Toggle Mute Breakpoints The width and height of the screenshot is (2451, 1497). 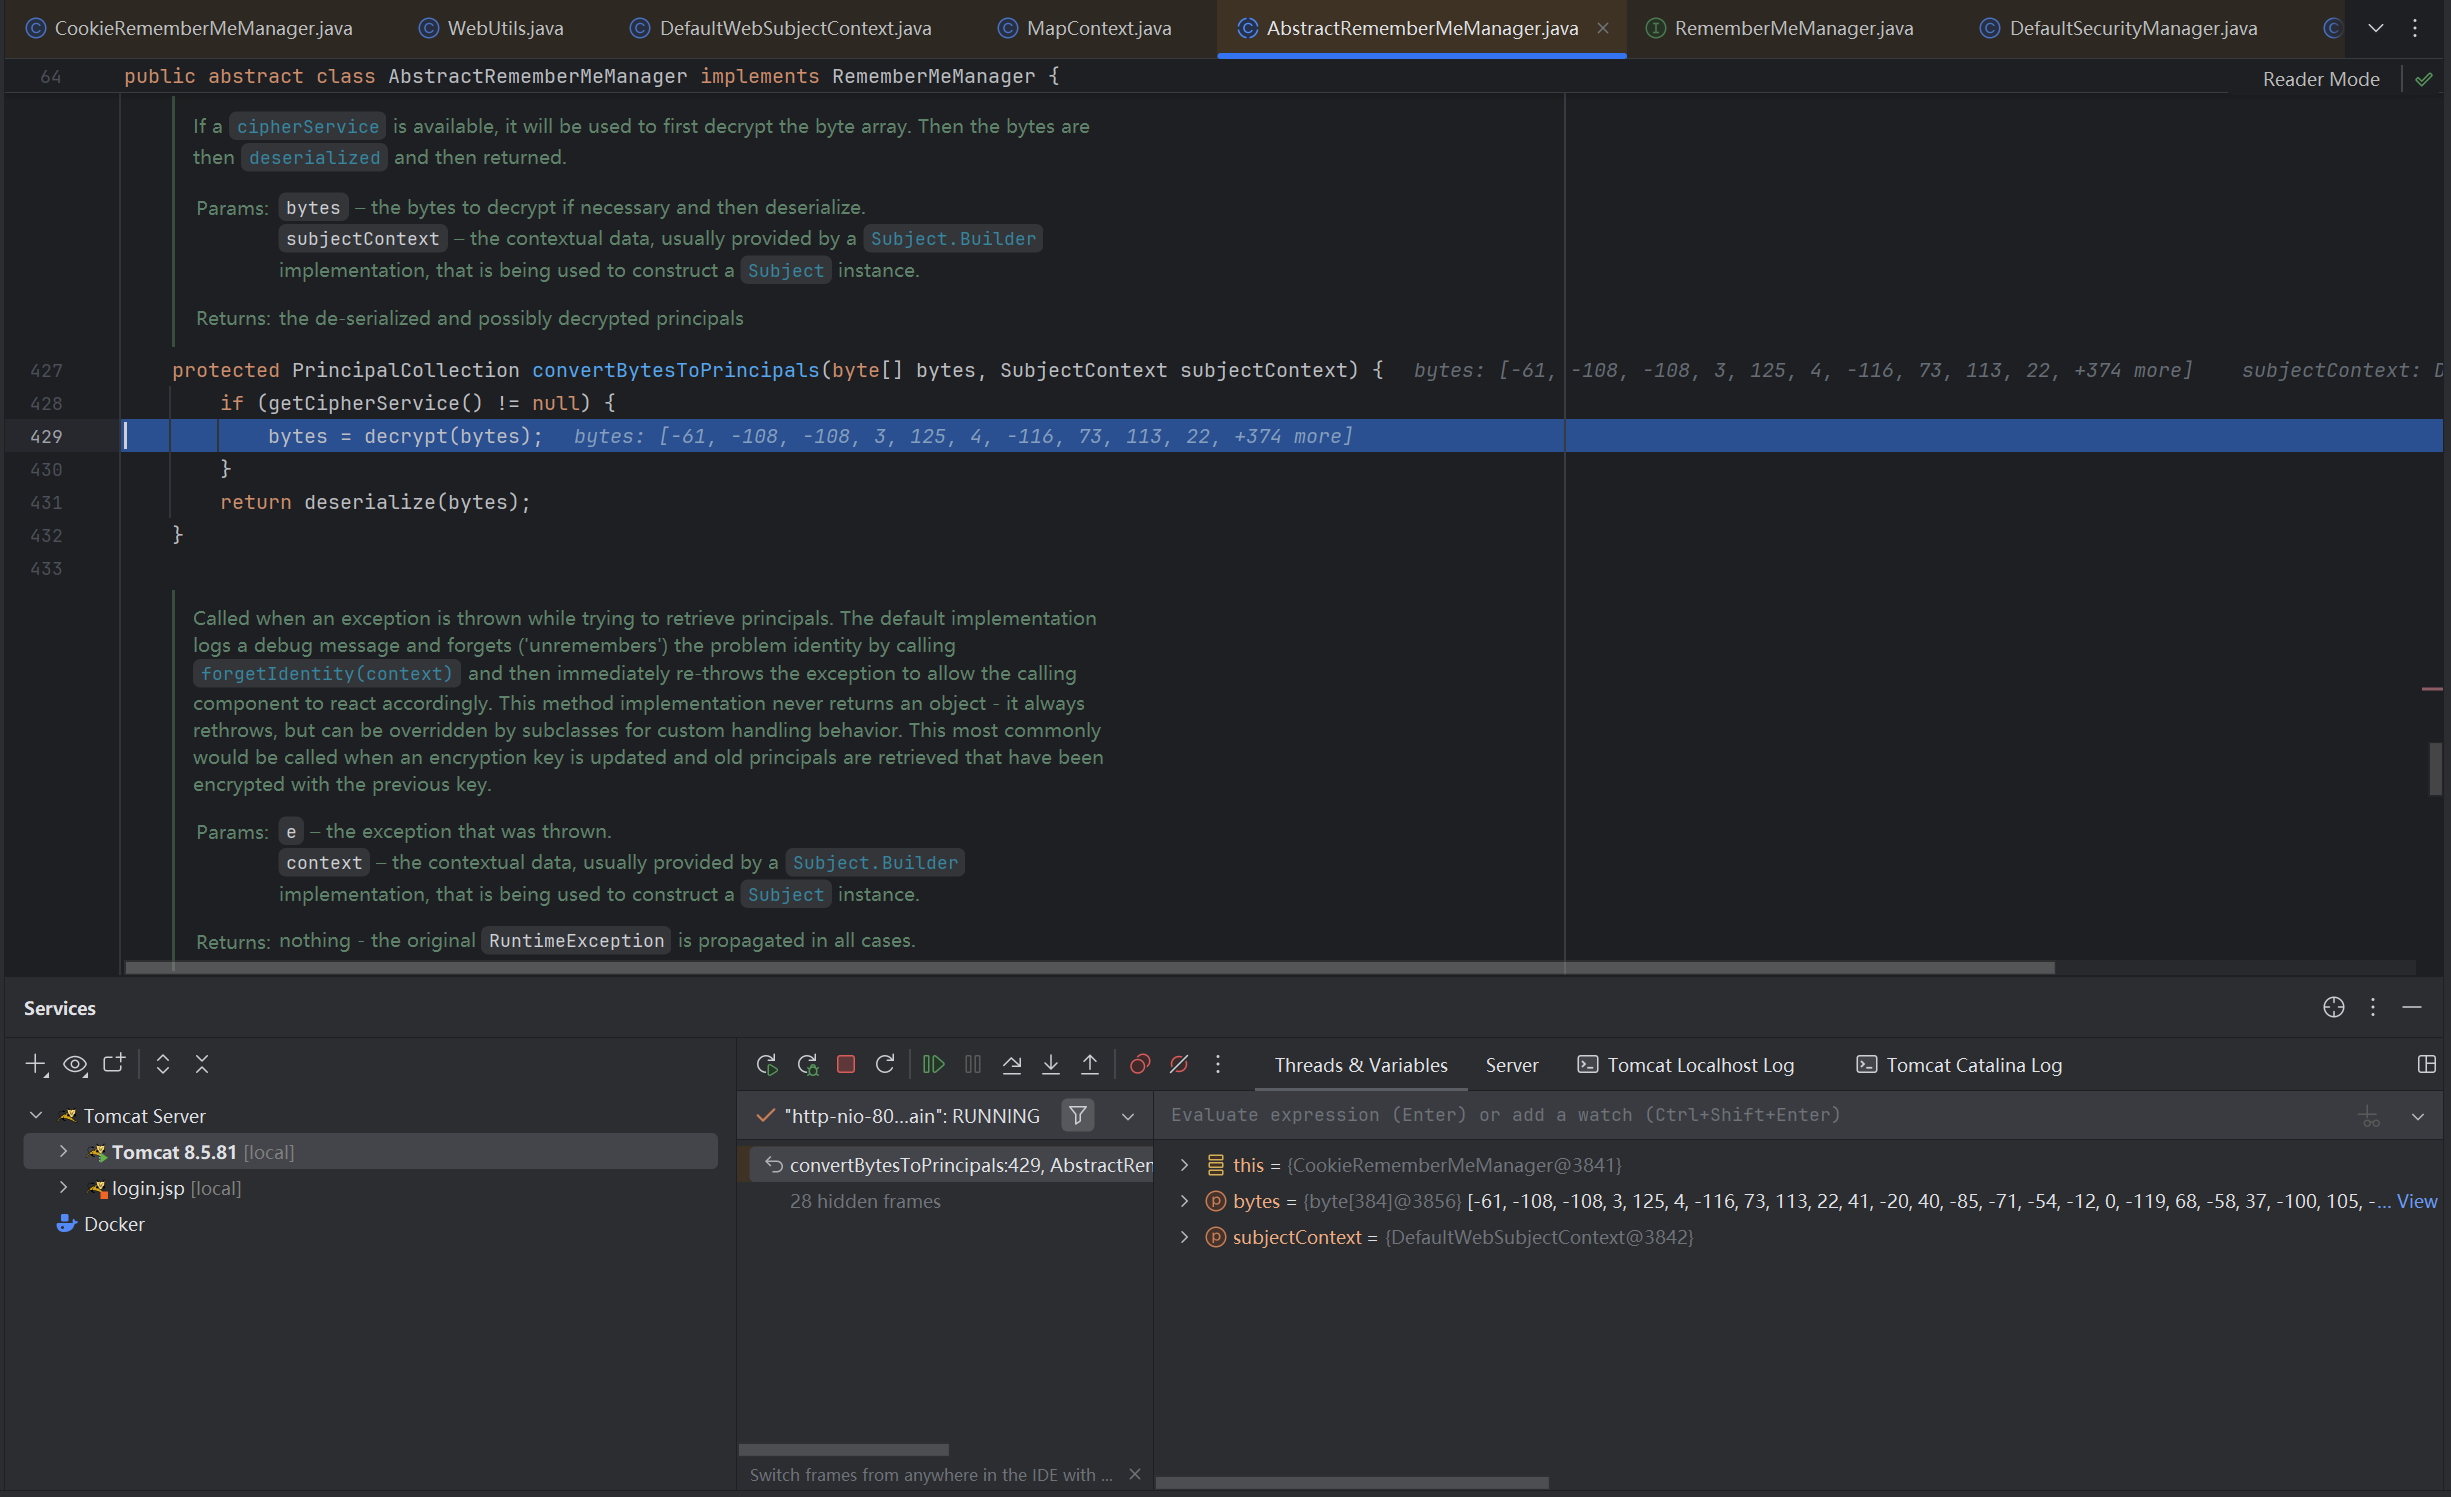1179,1064
